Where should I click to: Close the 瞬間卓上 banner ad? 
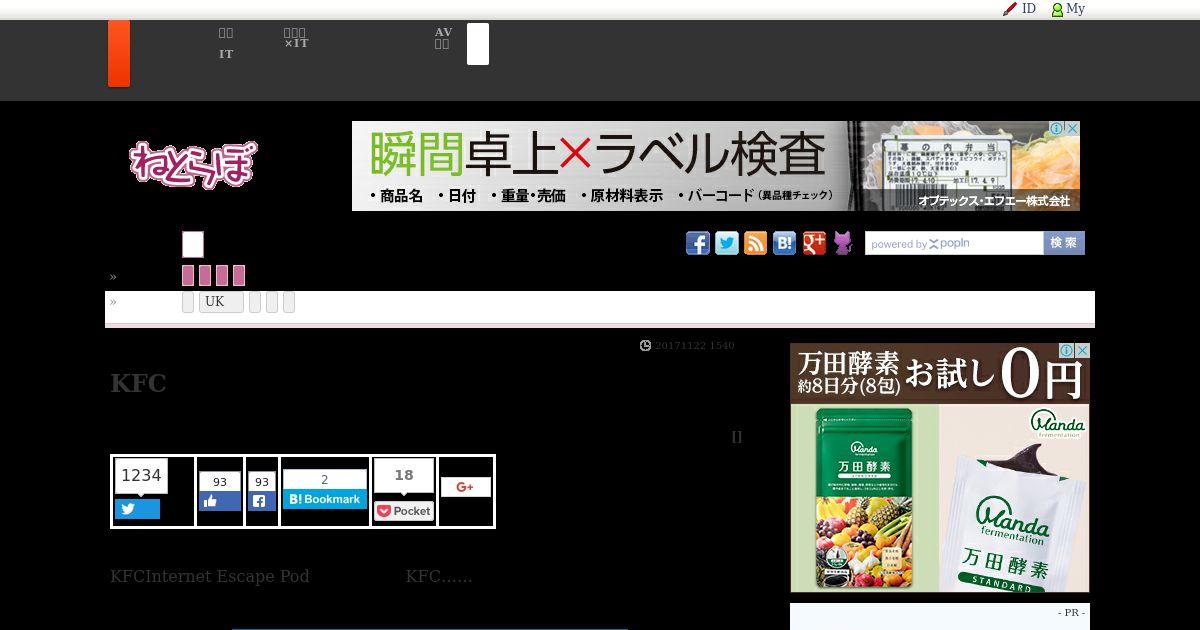[x=1072, y=129]
